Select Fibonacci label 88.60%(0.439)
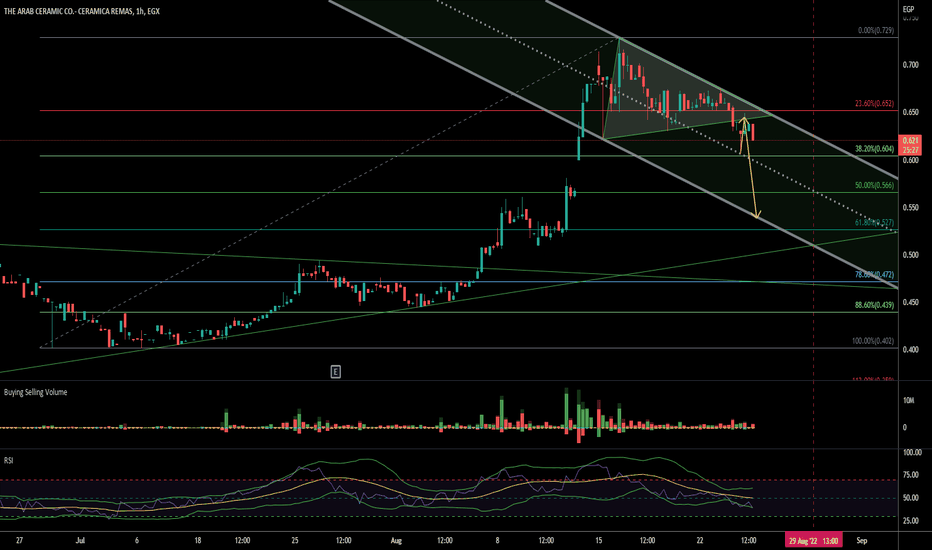932x550 pixels. (874, 305)
